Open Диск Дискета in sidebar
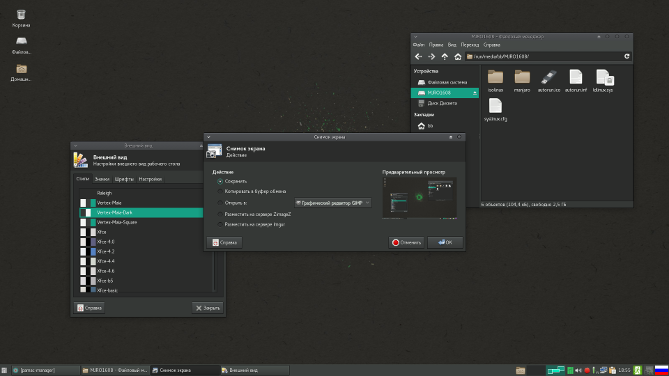Screen dimensions: 669x376 pyautogui.click(x=445, y=103)
